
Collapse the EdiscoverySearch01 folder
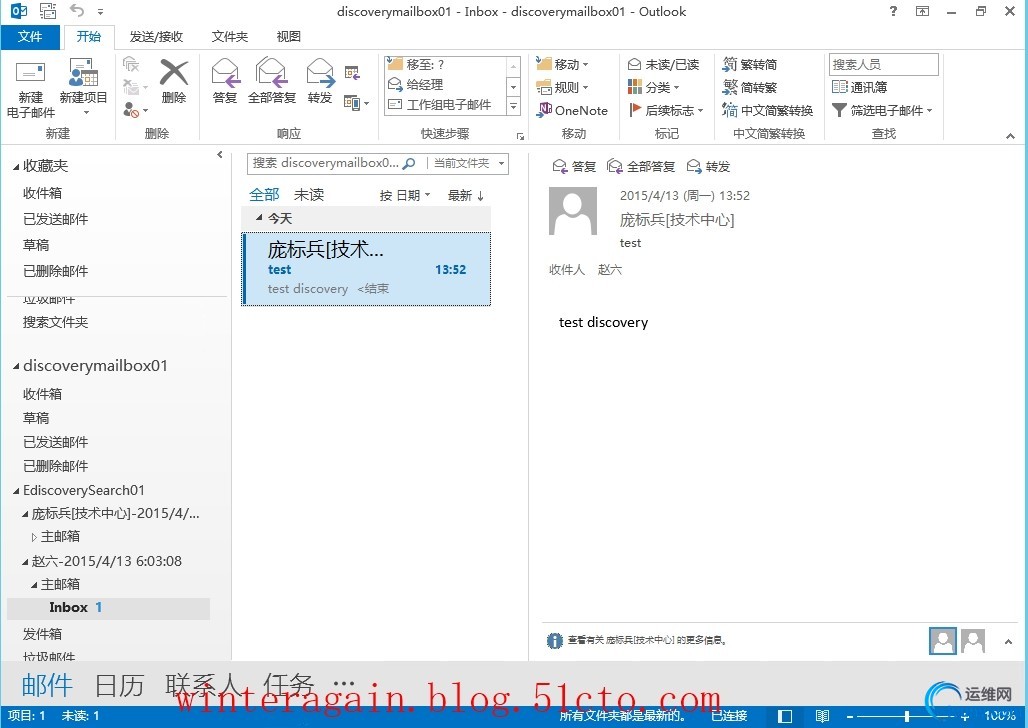16,491
